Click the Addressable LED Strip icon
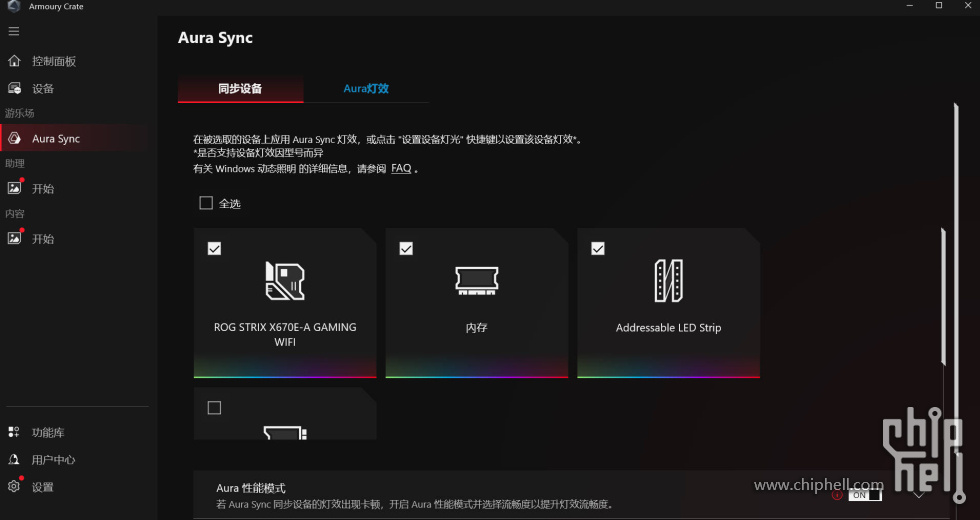980x520 pixels. 668,281
